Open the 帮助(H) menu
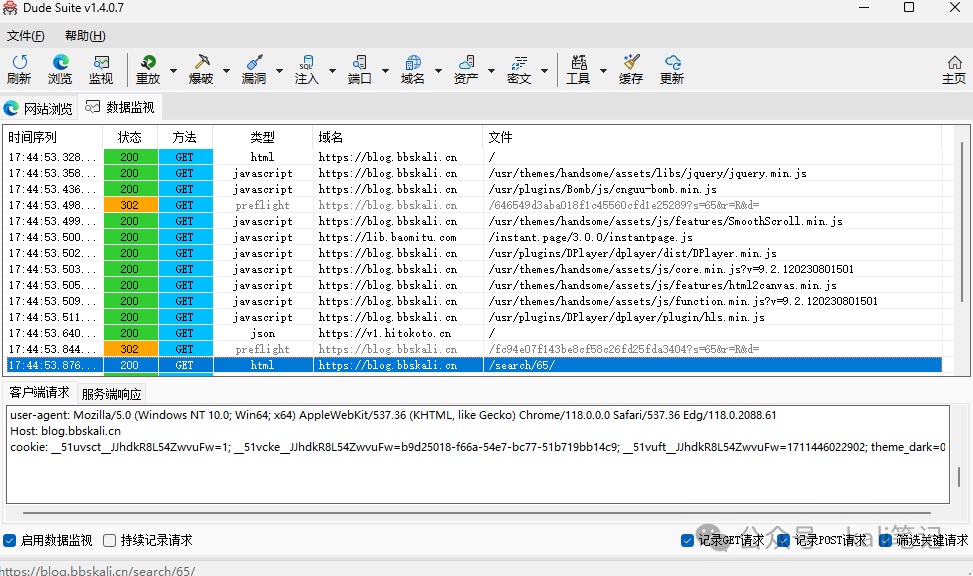Image resolution: width=973 pixels, height=576 pixels. [x=85, y=36]
